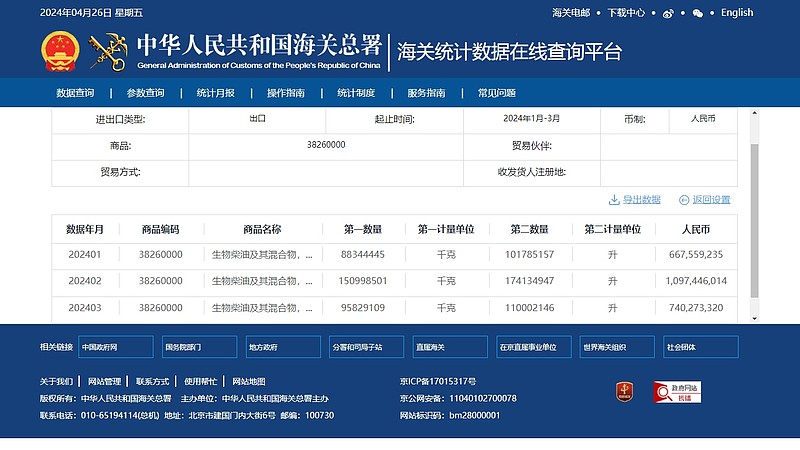Viewport: 800px width, 450px height.
Task: Open the WeChat icon in header
Action: click(697, 14)
